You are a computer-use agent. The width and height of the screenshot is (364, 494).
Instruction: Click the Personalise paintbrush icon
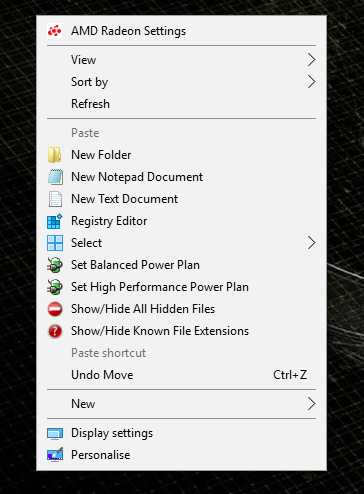tap(55, 455)
